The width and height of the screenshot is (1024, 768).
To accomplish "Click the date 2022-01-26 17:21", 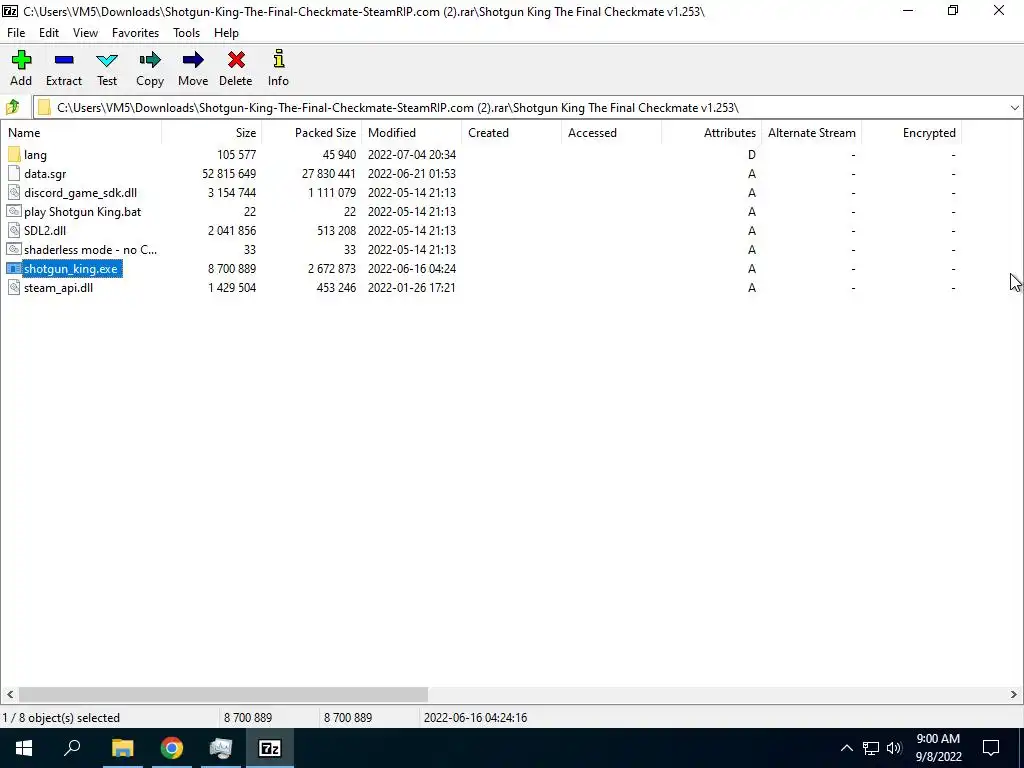I will 411,287.
